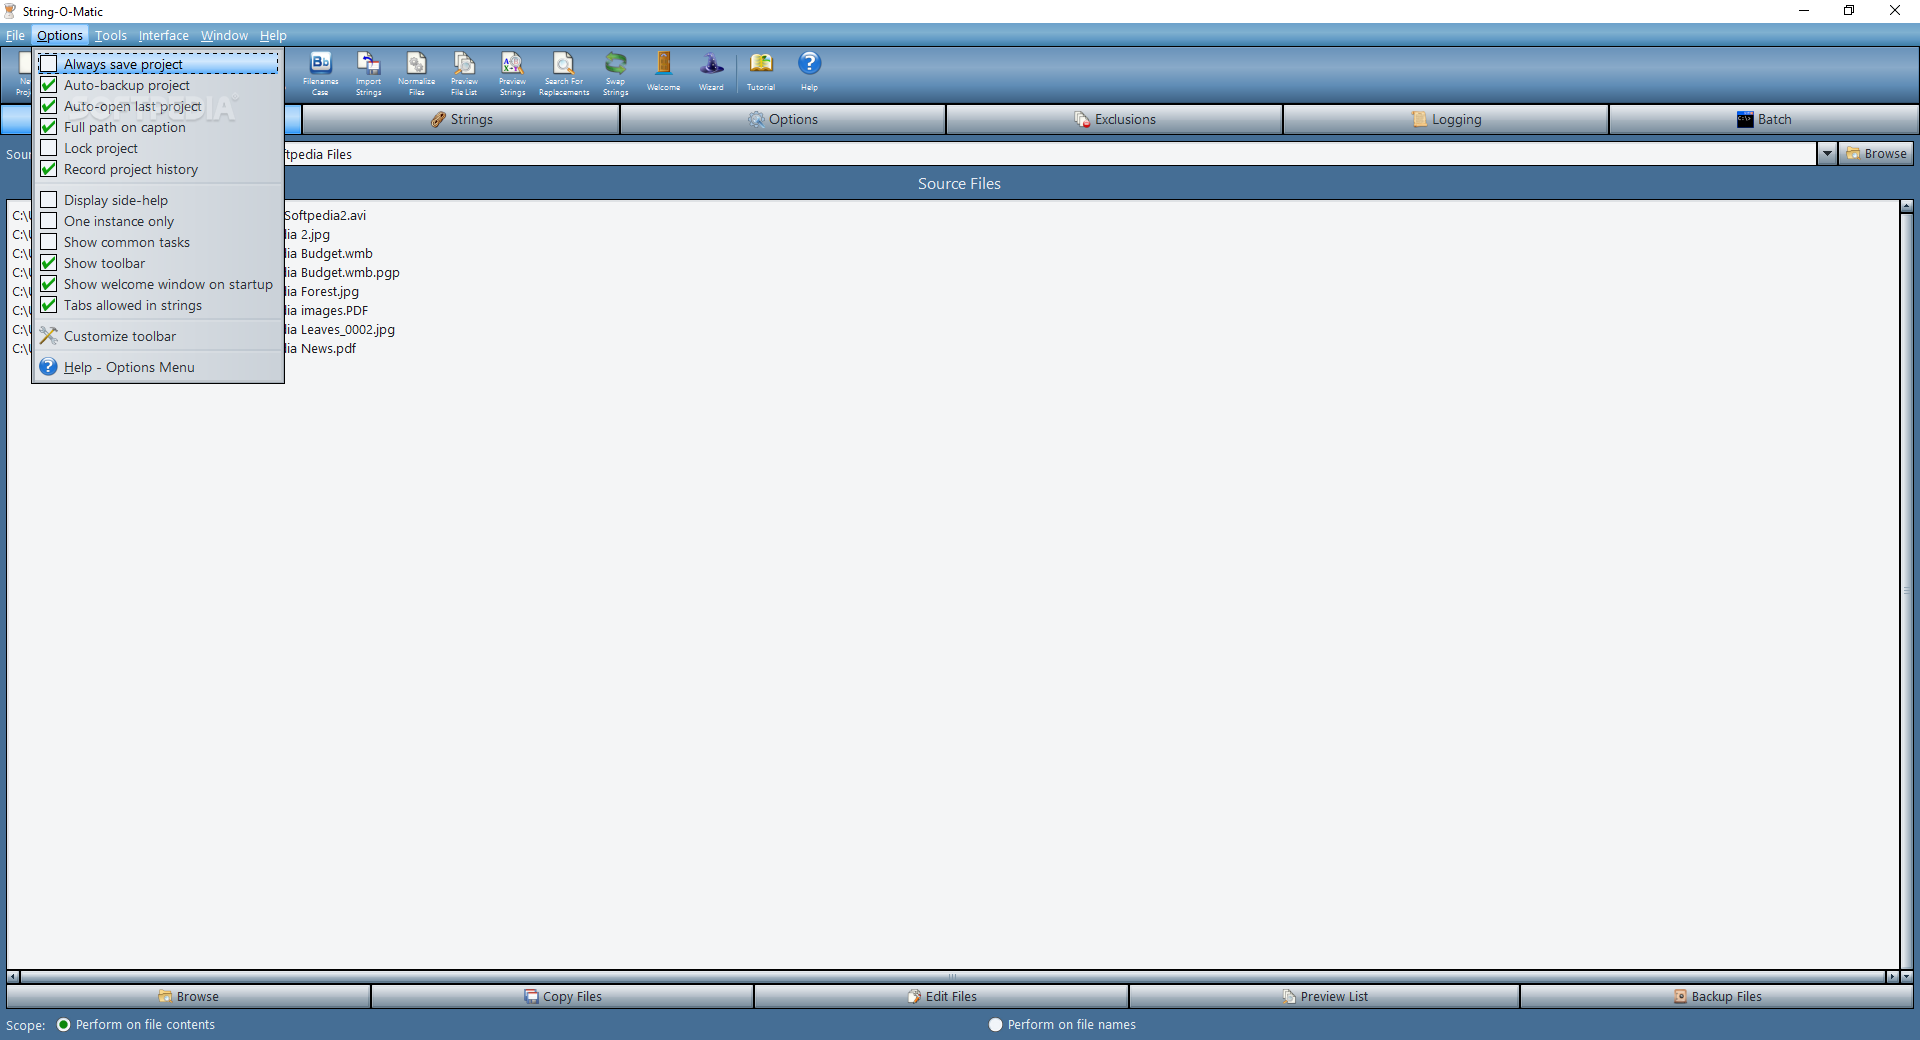Disable Full path on caption

[49, 127]
